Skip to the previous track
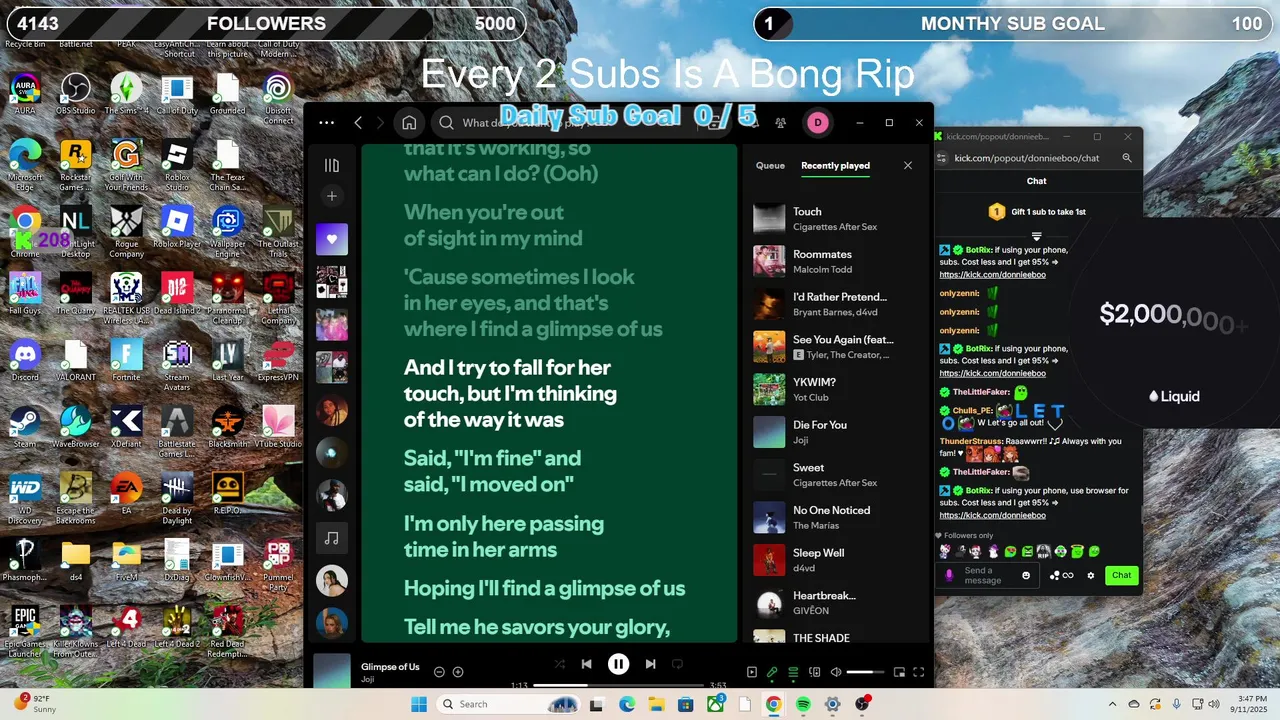 pos(587,664)
